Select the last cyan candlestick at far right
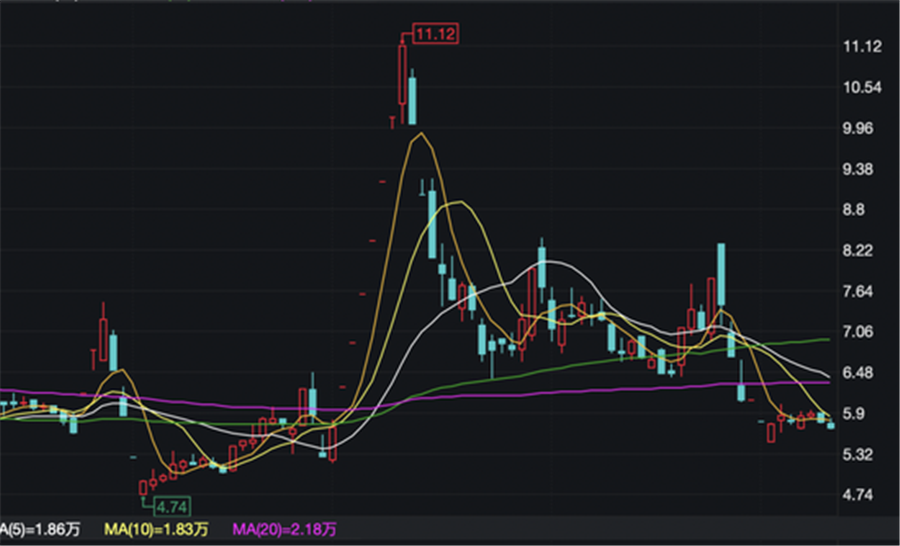The height and width of the screenshot is (546, 900). (830, 425)
